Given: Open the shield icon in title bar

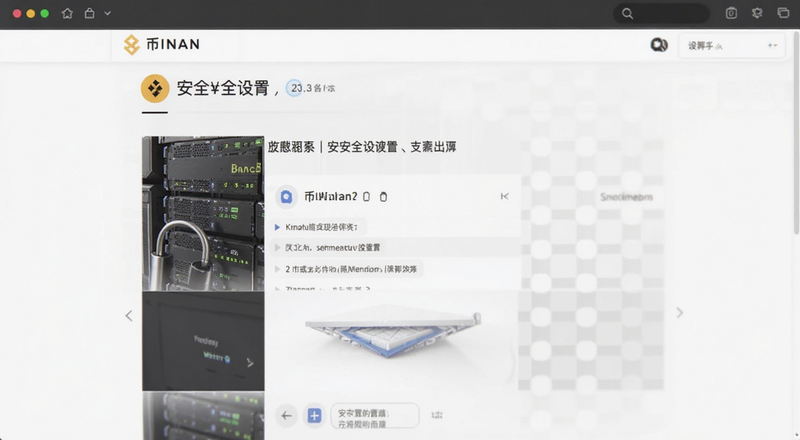Looking at the screenshot, I should (x=731, y=13).
